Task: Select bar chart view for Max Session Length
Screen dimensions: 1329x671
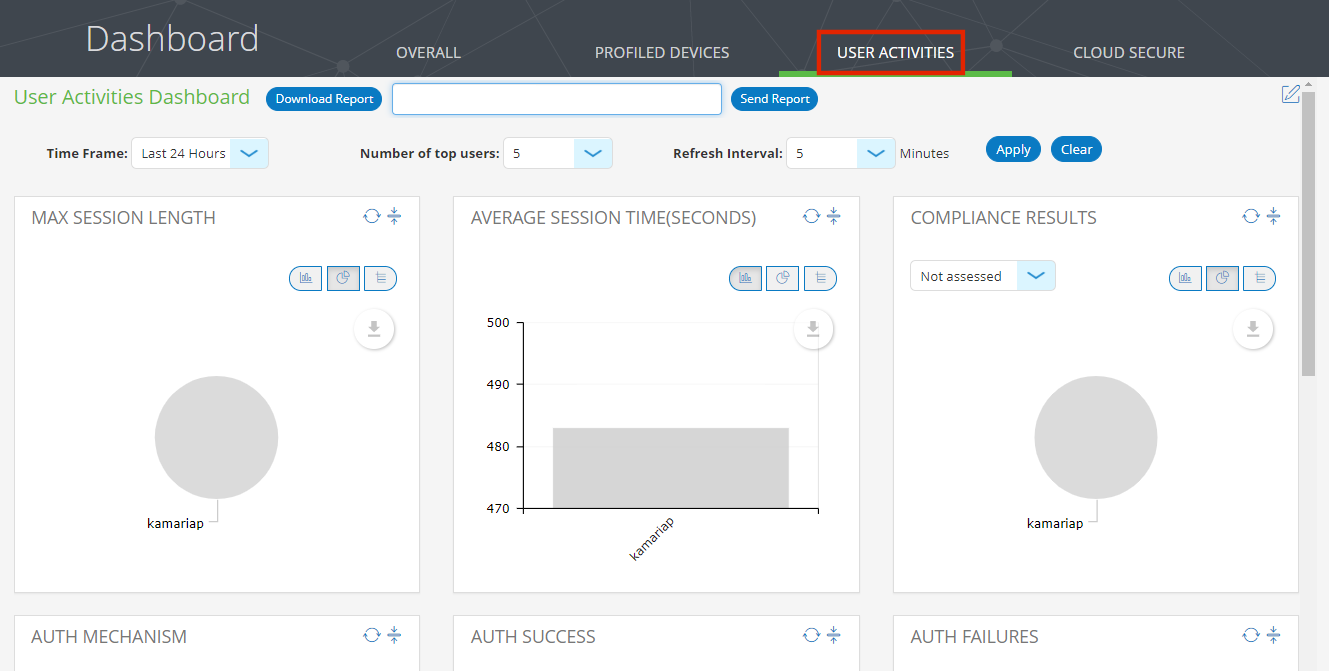Action: point(305,278)
